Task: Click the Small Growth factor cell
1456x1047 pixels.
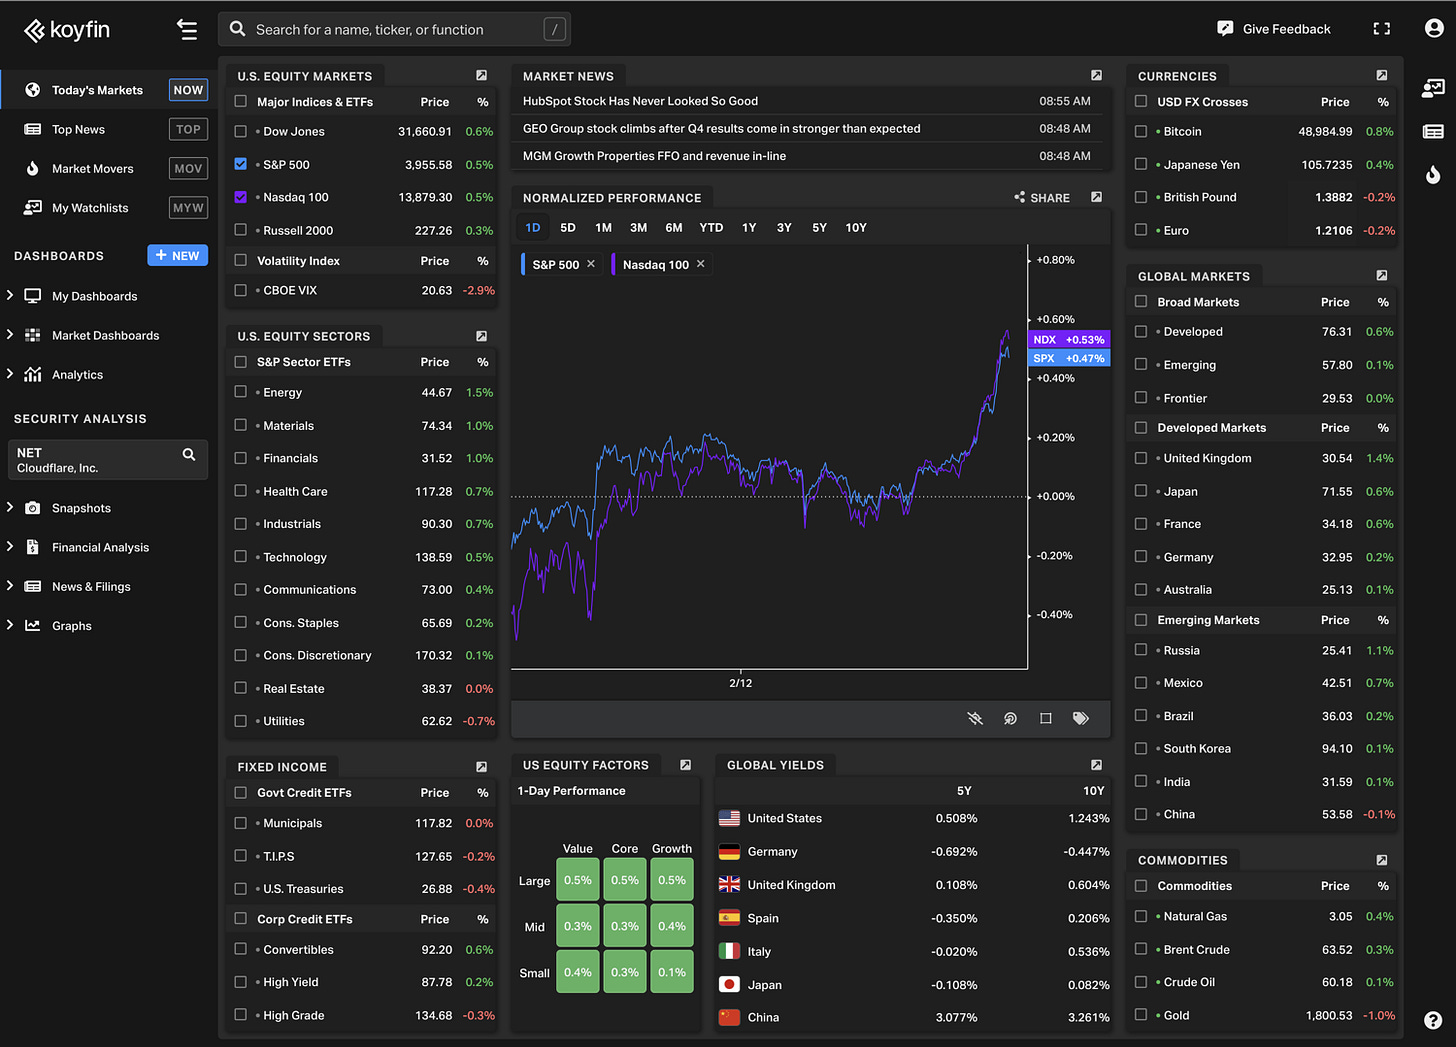Action: [x=672, y=972]
